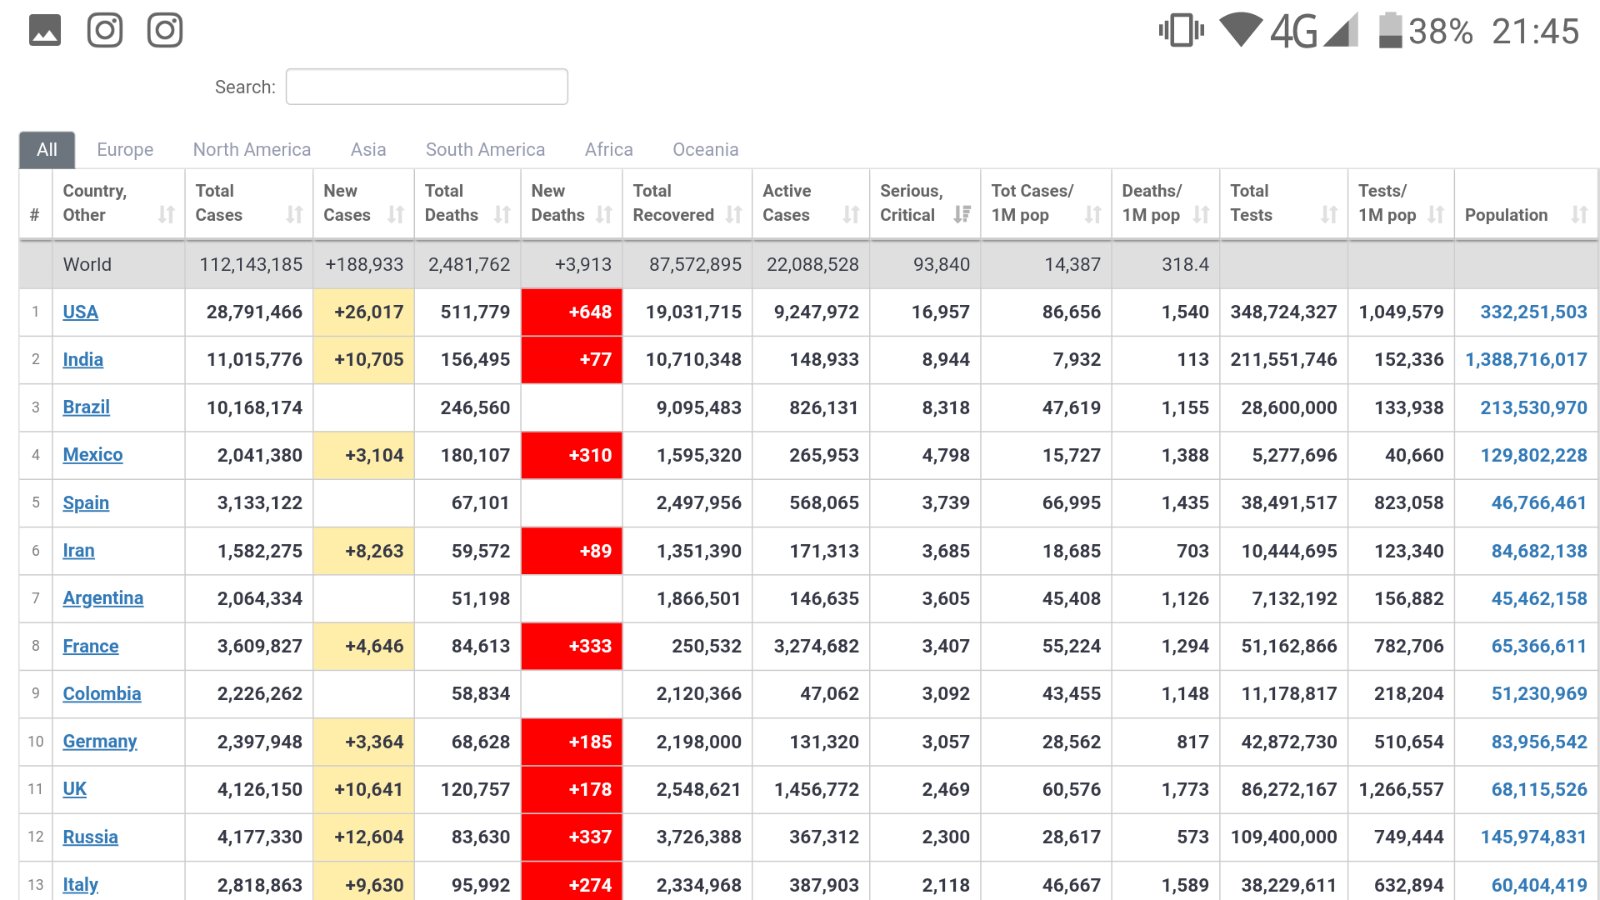Switch to the Europe tab
This screenshot has width=1600, height=900.
(125, 150)
